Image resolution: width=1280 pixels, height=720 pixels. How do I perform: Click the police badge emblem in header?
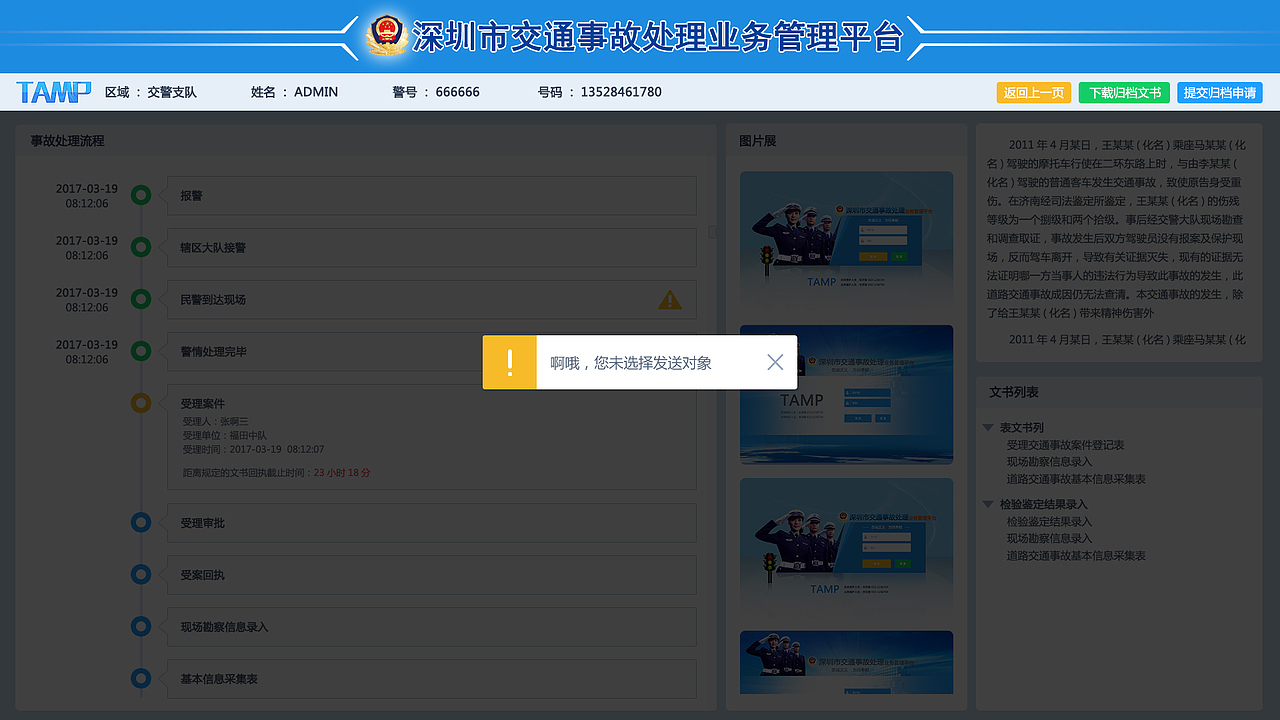click(387, 35)
